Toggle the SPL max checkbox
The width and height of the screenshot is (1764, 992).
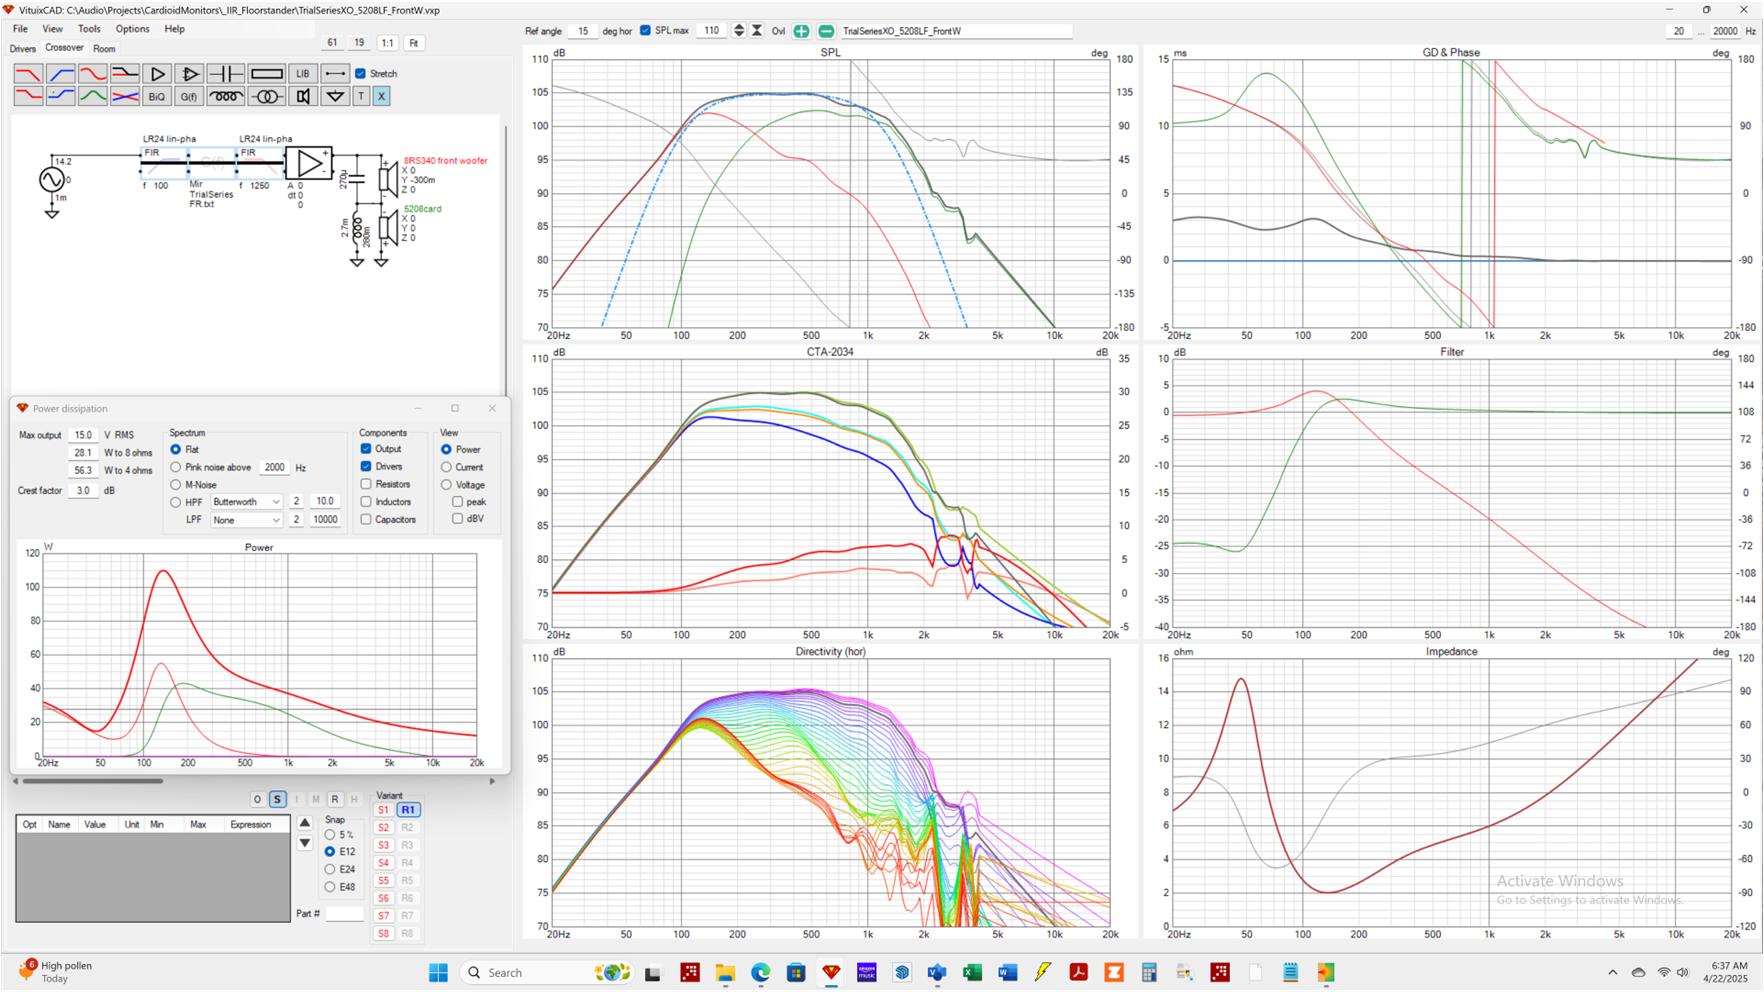point(645,31)
